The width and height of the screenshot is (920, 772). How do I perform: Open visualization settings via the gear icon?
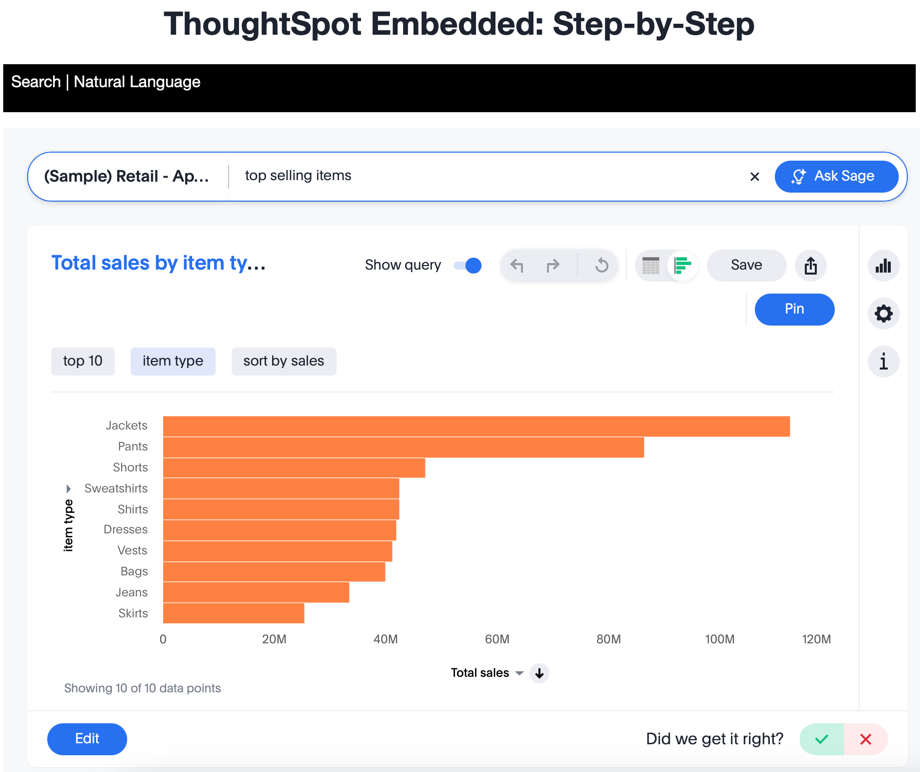tap(883, 313)
